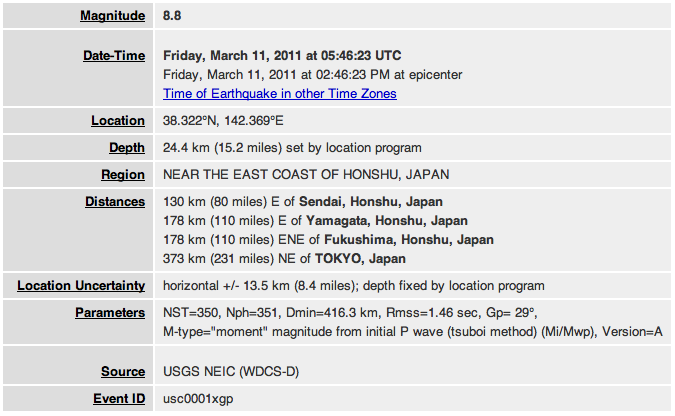This screenshot has width=675, height=416.
Task: Open the Magnitude glossary link
Action: tap(112, 16)
